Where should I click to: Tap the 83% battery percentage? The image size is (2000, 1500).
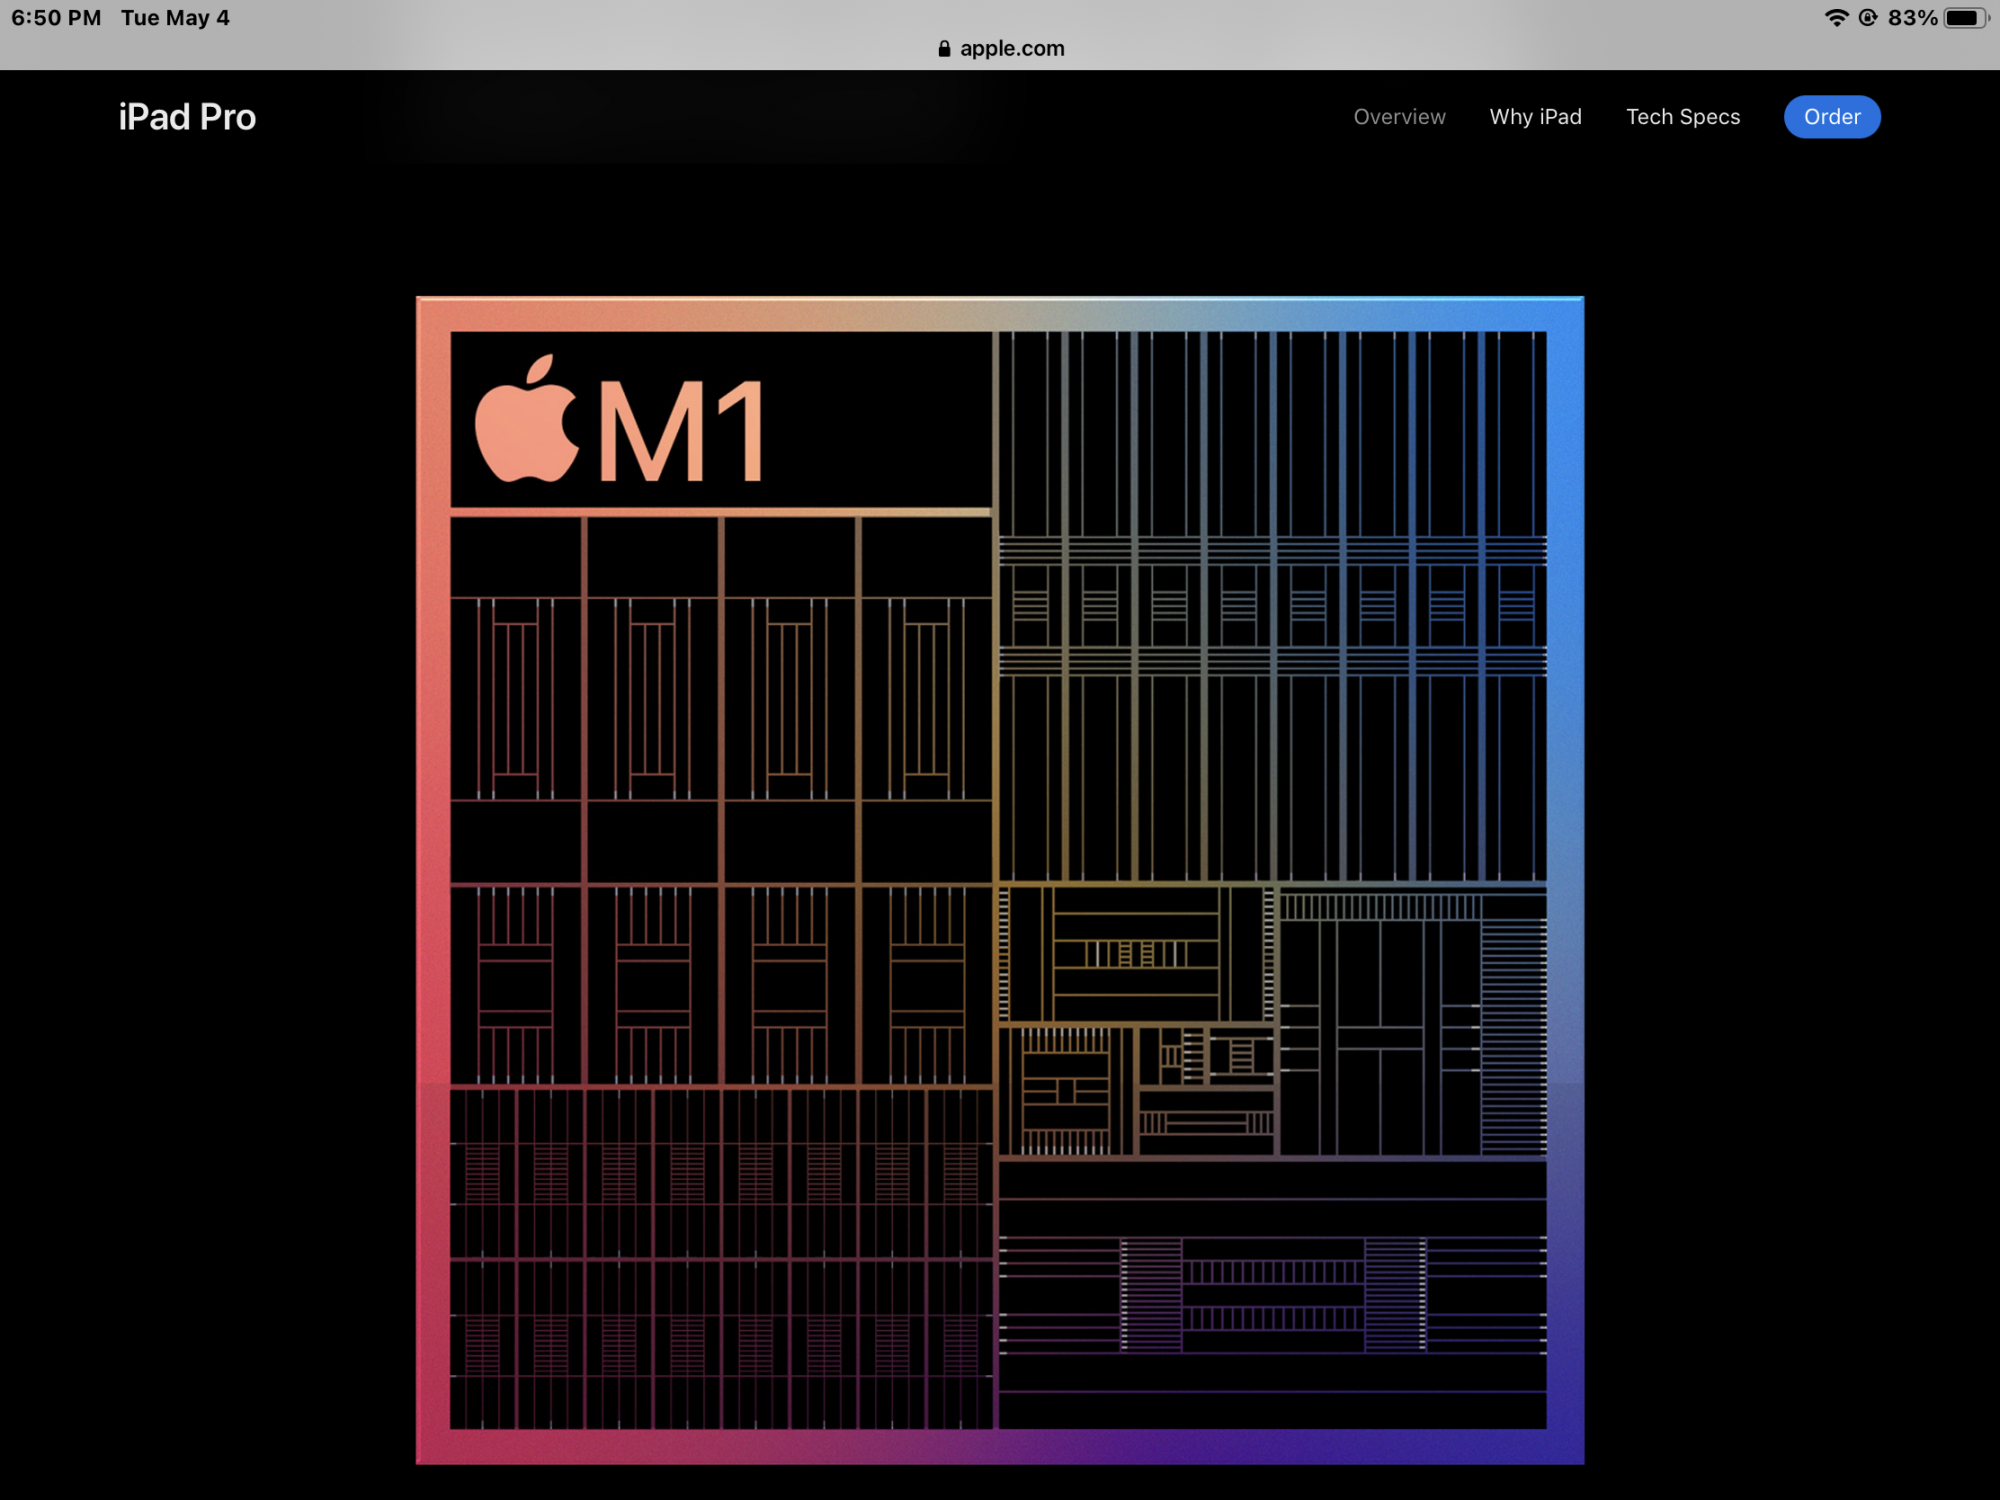1912,18
